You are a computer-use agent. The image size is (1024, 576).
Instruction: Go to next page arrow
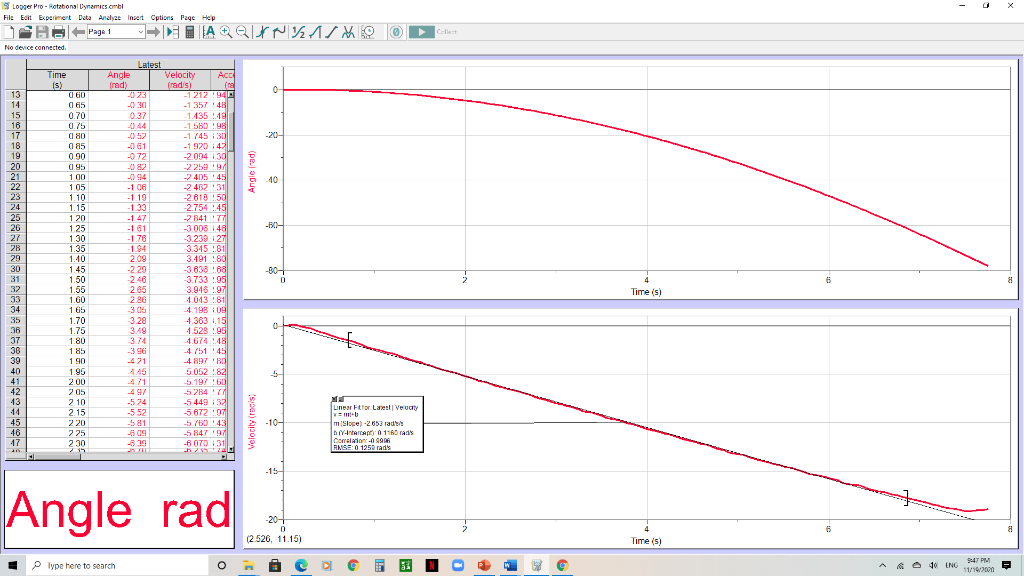click(x=153, y=32)
